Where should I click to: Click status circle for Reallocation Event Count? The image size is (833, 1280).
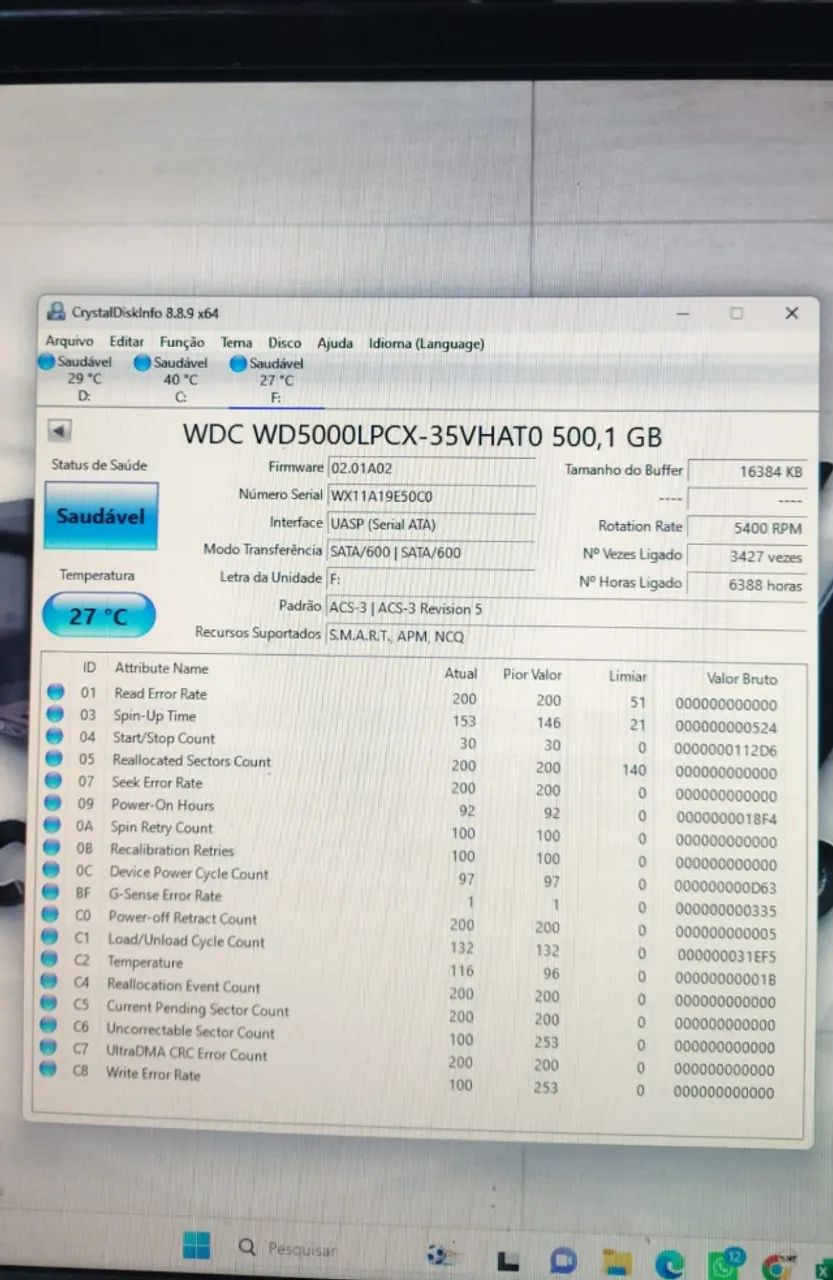[x=50, y=982]
